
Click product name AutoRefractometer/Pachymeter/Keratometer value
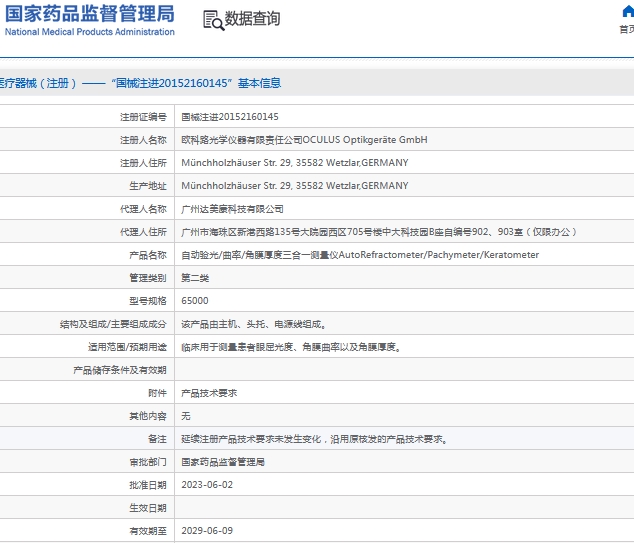pos(360,255)
